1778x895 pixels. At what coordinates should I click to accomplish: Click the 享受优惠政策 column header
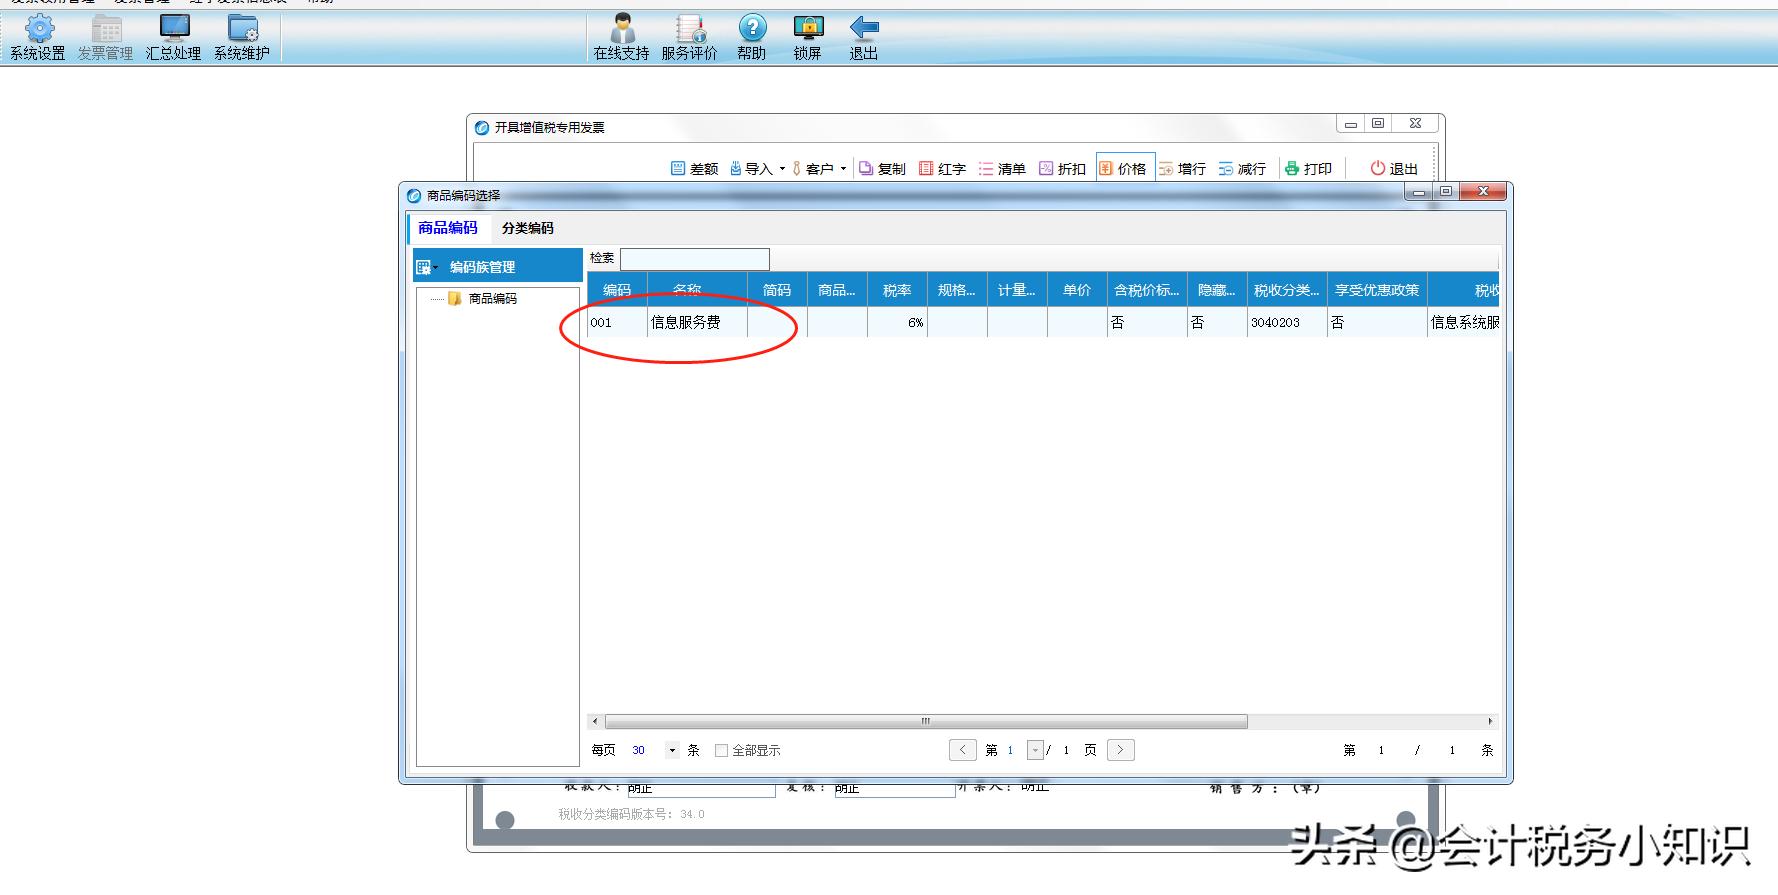pos(1377,290)
